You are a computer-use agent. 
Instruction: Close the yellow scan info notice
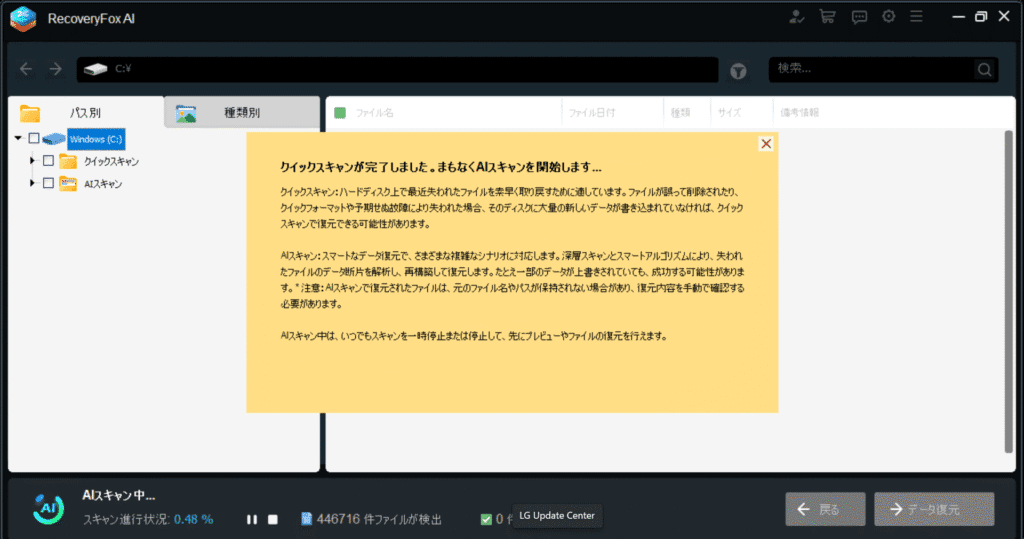[x=766, y=144]
